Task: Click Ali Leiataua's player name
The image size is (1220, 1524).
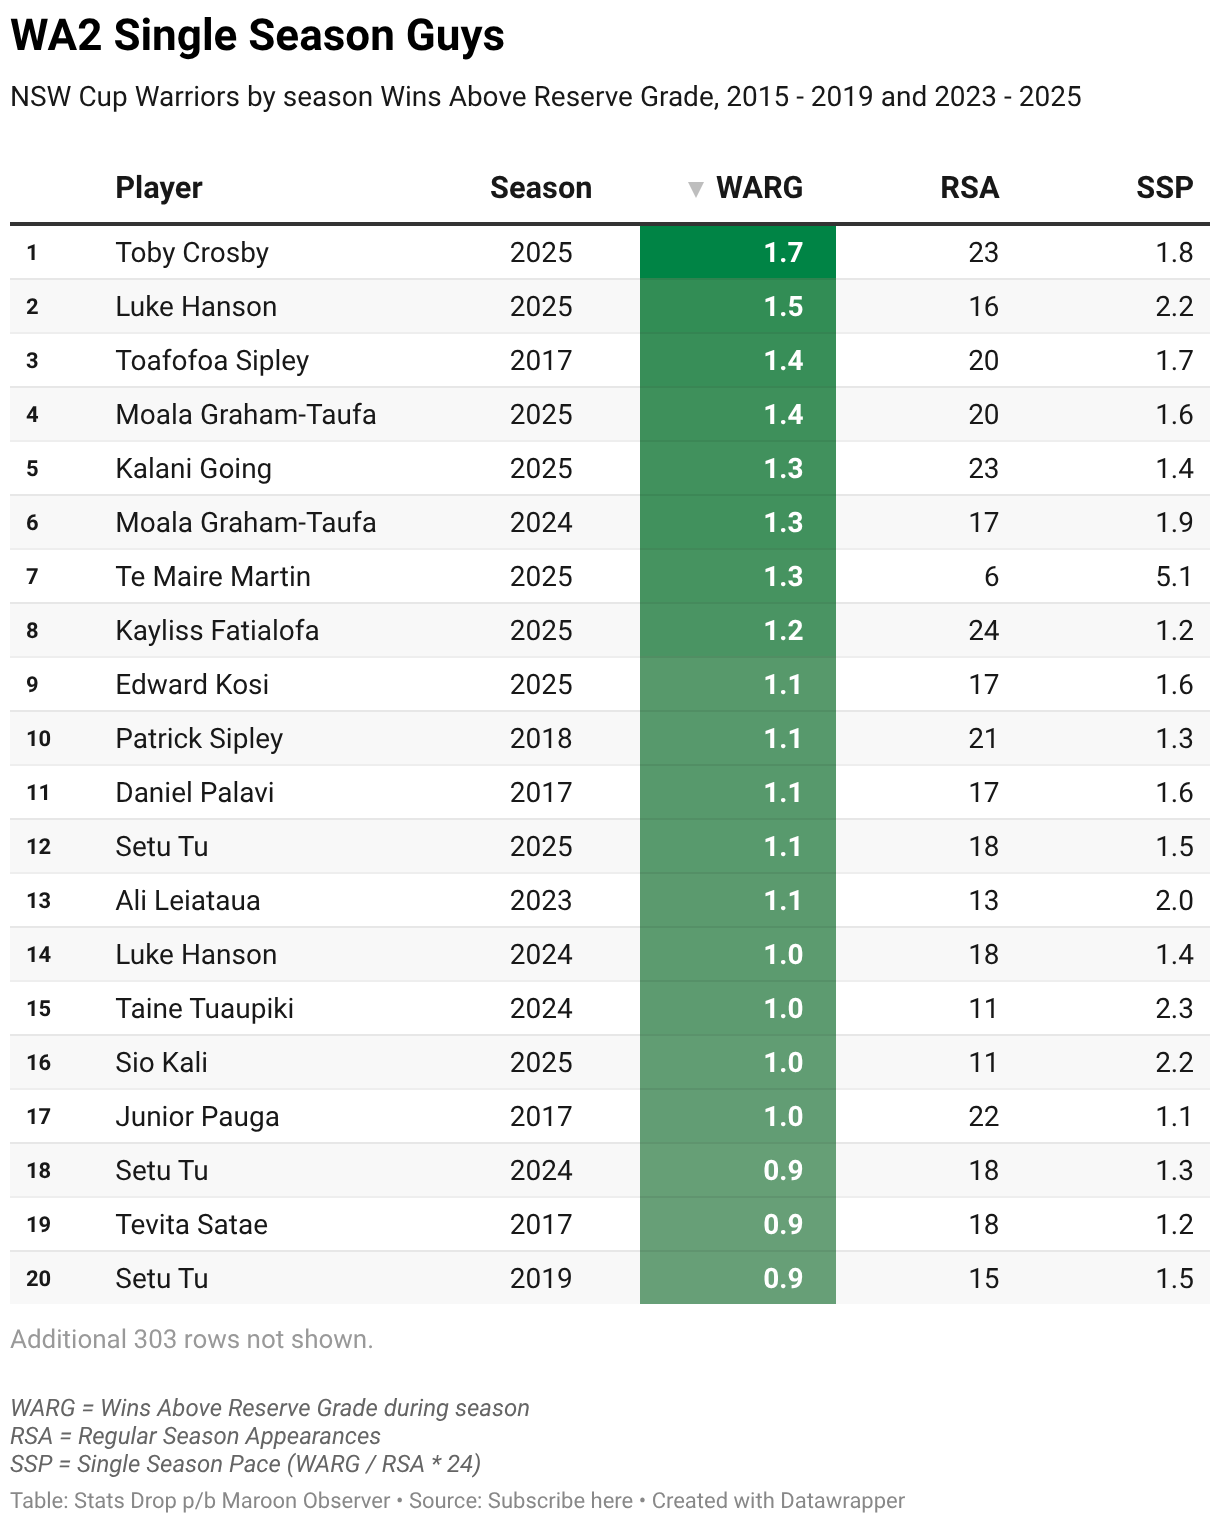Action: pos(188,900)
